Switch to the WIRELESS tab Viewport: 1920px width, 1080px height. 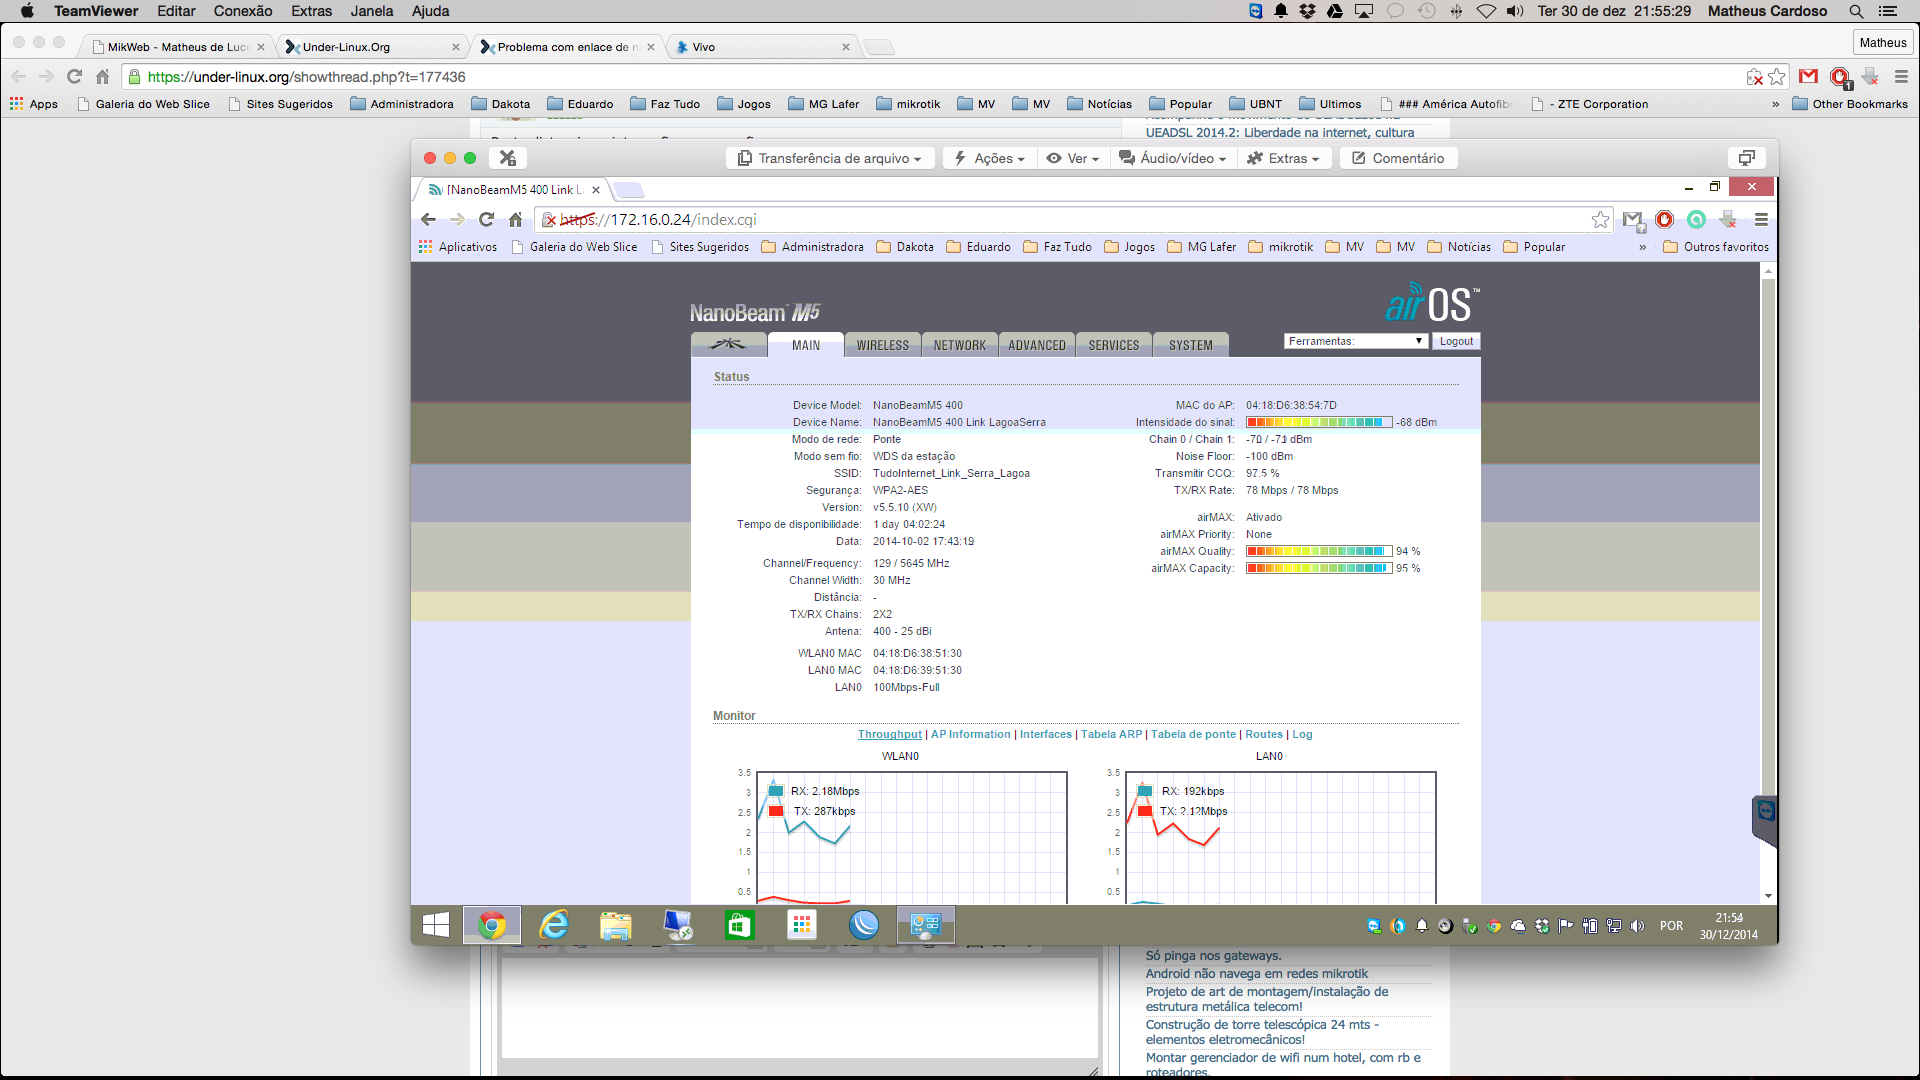882,345
